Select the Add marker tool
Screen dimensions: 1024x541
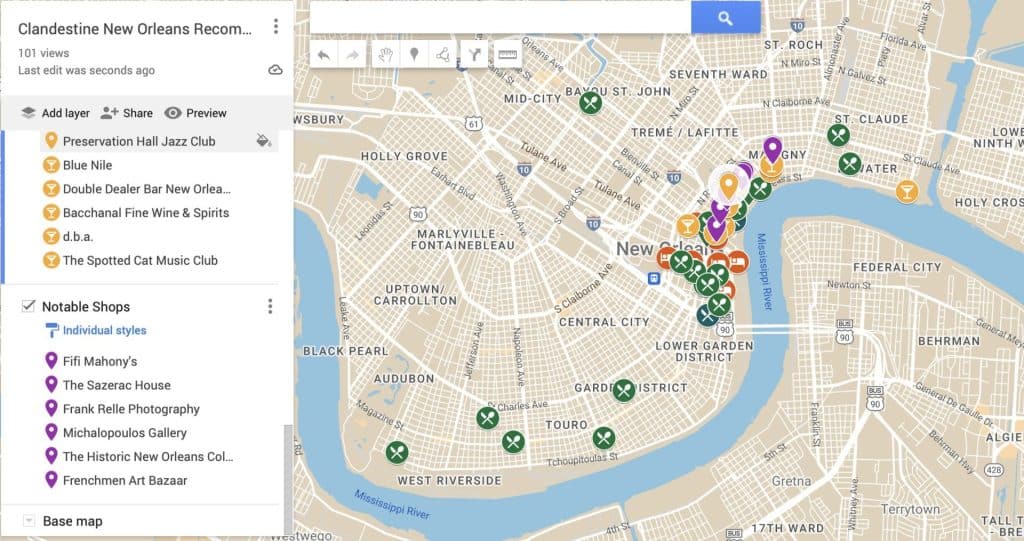click(x=413, y=54)
